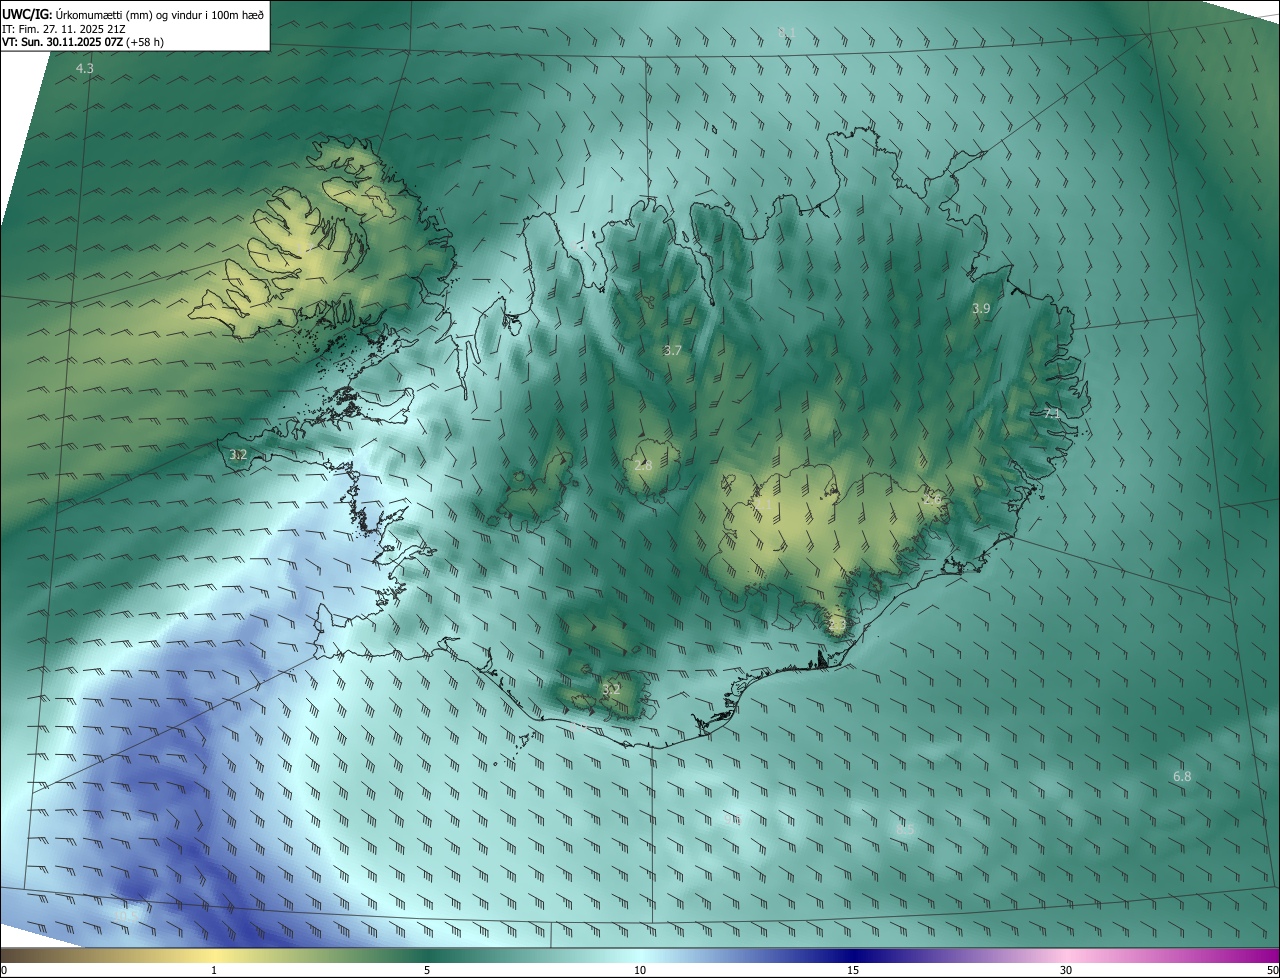Click the 4.3 value label on the map
Viewport: 1280px width, 978px height.
tap(85, 69)
